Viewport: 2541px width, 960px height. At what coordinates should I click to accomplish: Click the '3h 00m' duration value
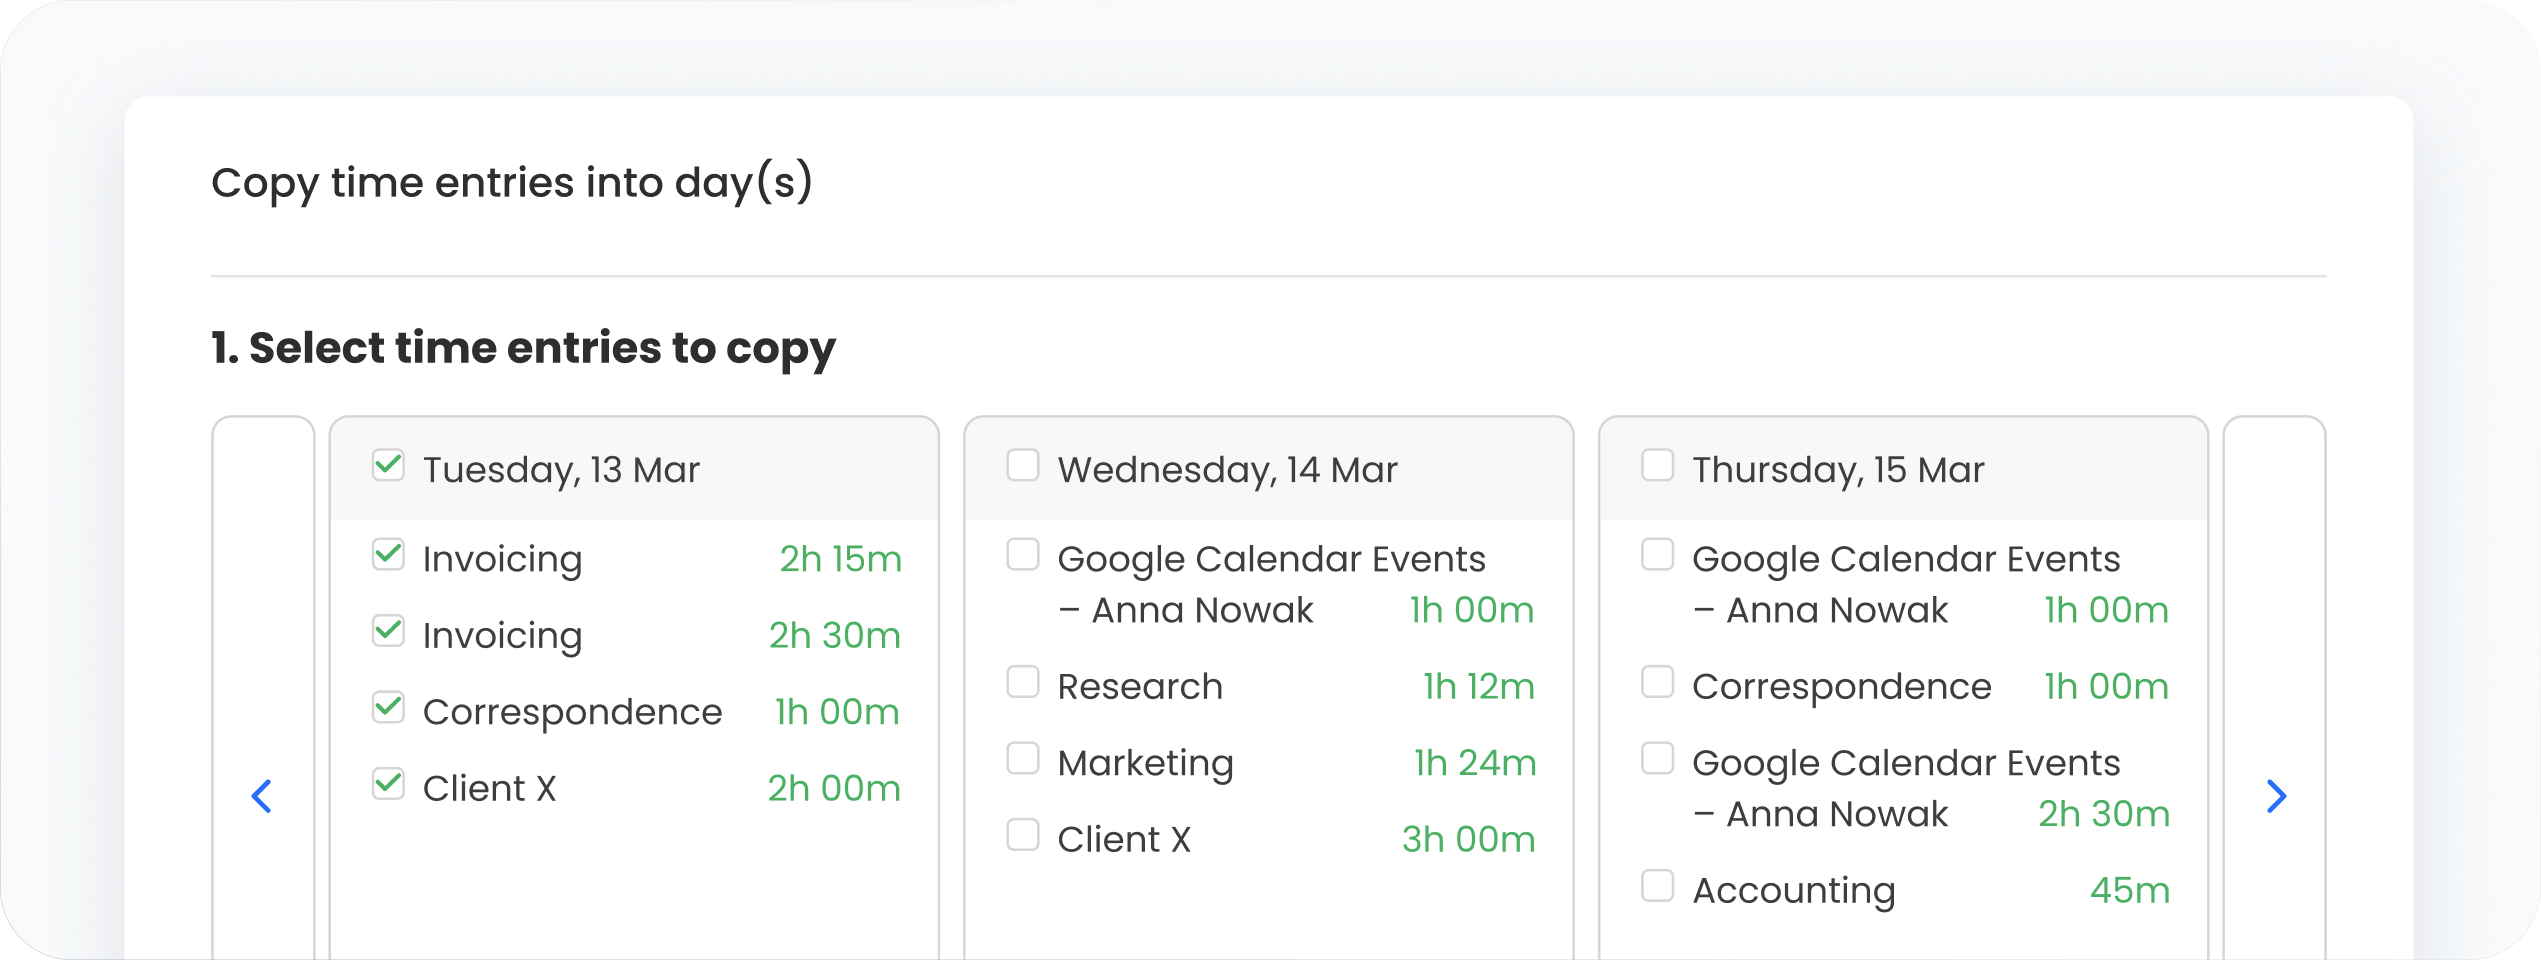1468,840
